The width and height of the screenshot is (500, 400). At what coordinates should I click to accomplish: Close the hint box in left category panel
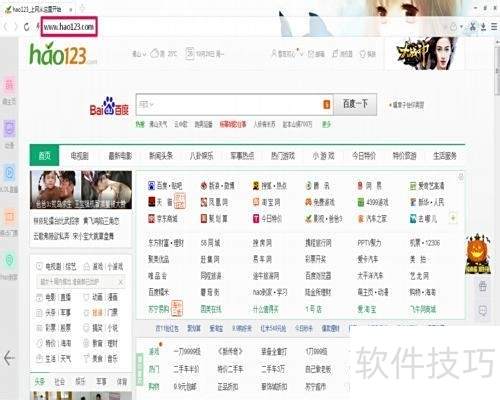coord(121,282)
